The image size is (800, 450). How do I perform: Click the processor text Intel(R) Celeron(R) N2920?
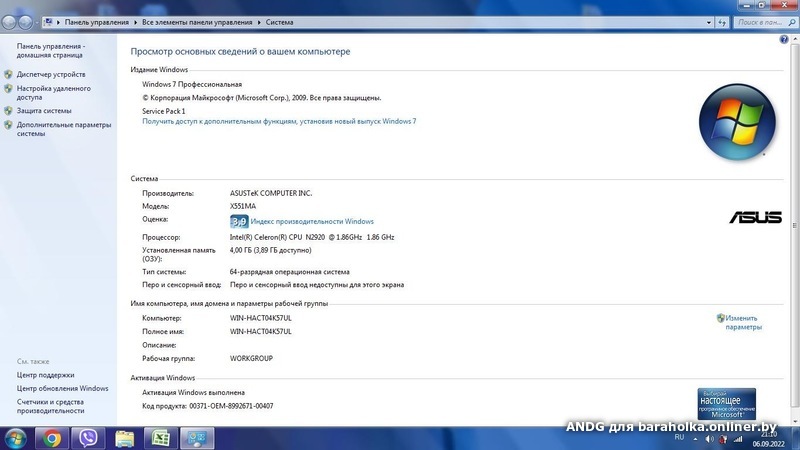click(x=312, y=237)
